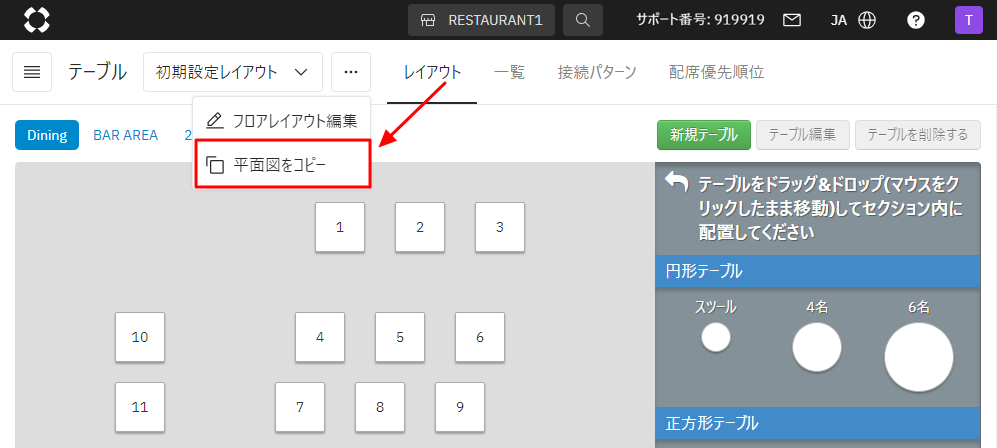Click the green 新規テーブル button
This screenshot has width=997, height=448.
[703, 135]
